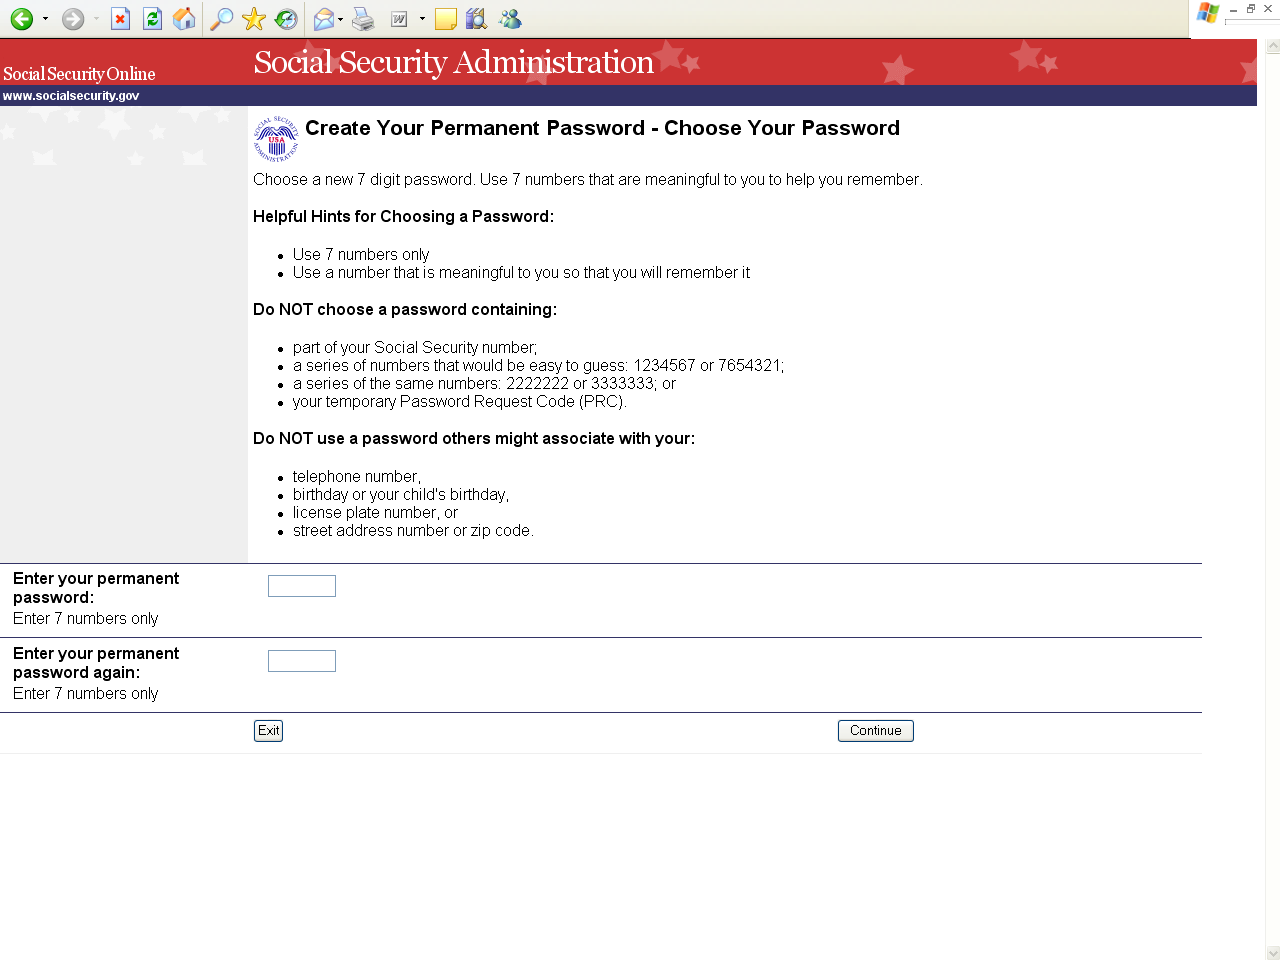Click the yellow note icon in toolbar
The width and height of the screenshot is (1280, 960).
pyautogui.click(x=446, y=19)
